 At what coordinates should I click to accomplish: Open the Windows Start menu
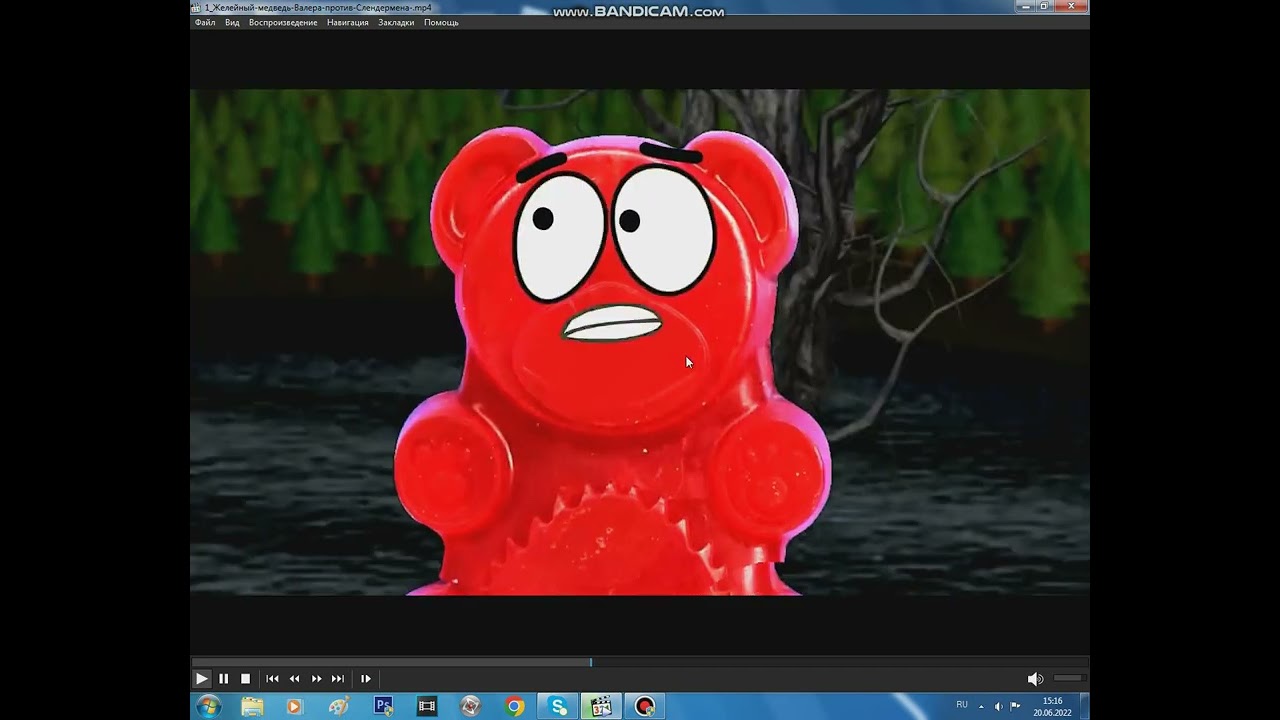[x=208, y=706]
